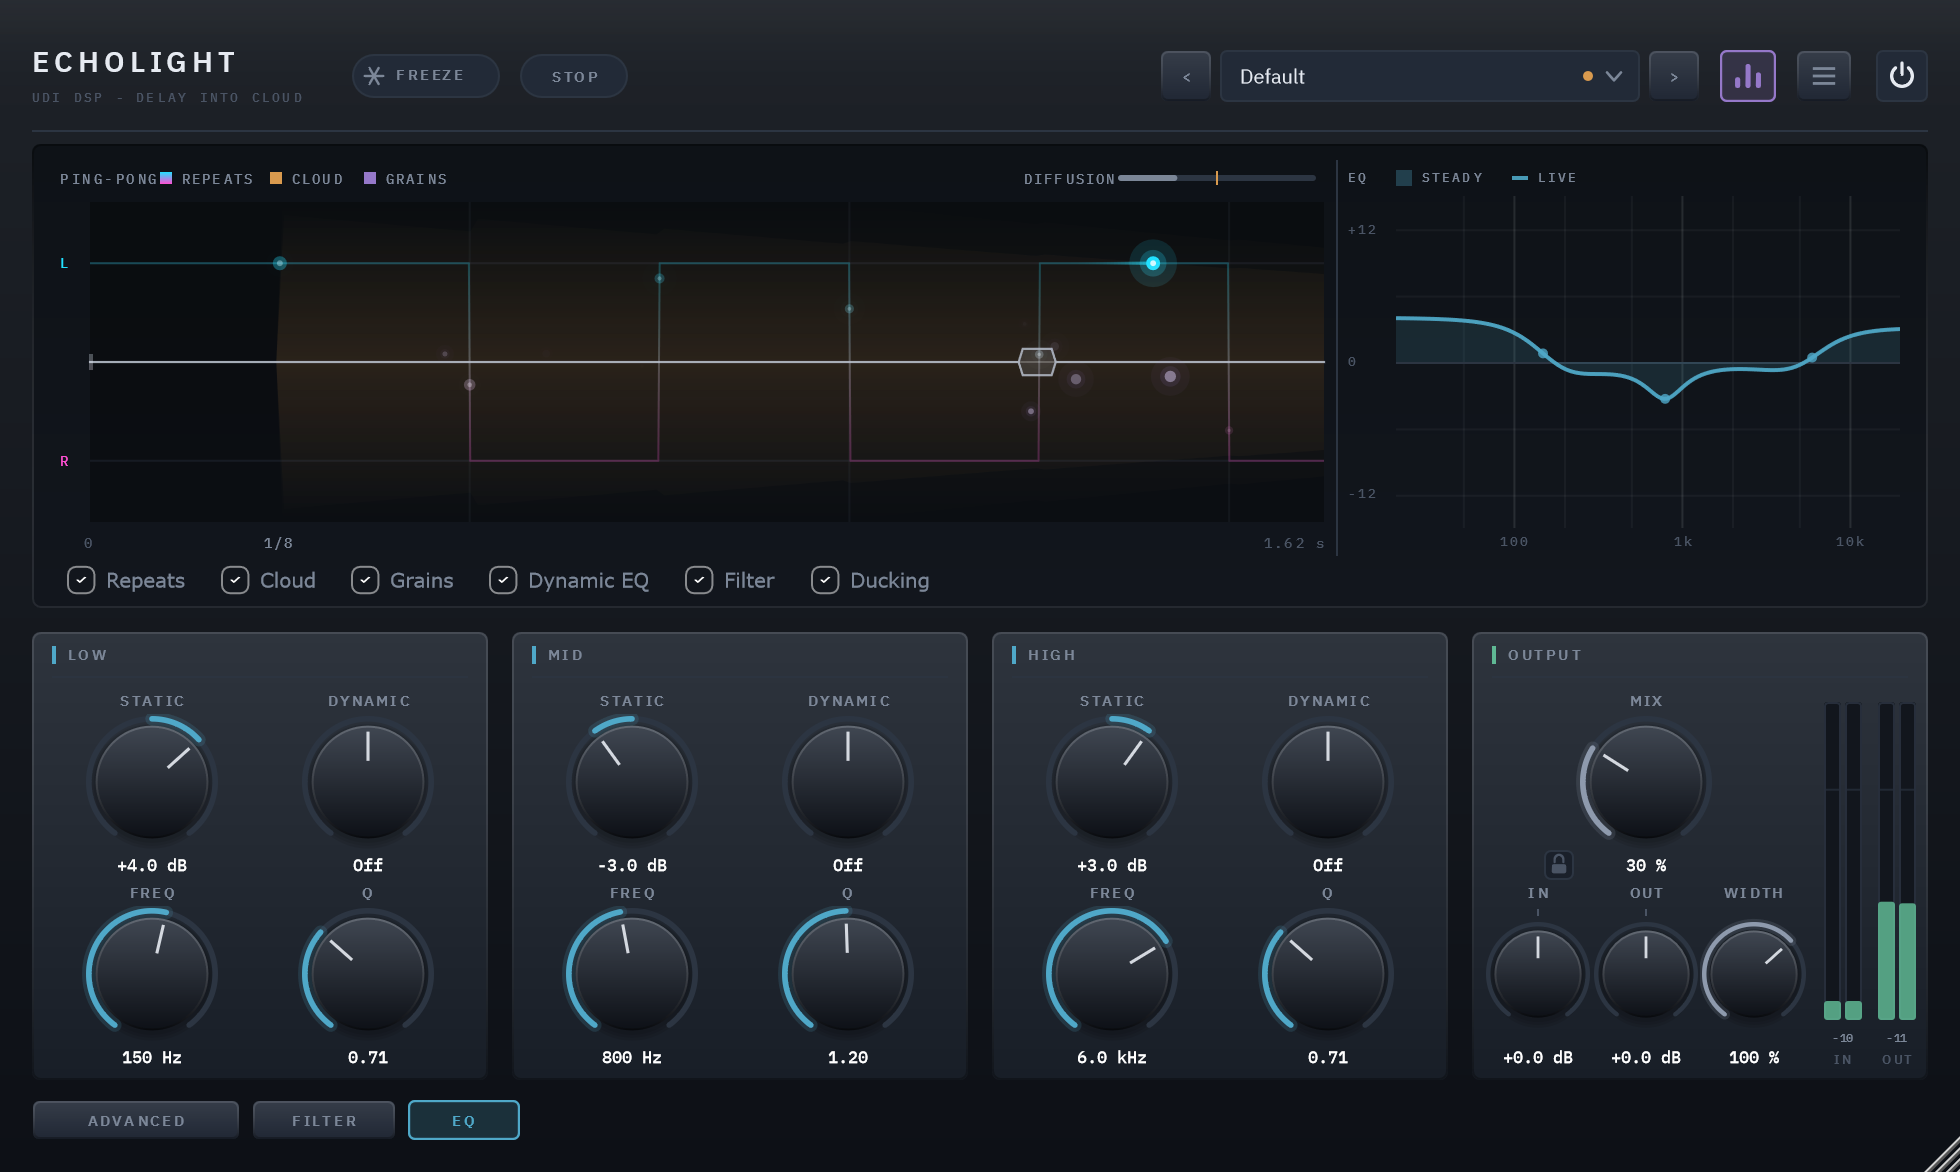Screen dimensions: 1960x1172
Task: Go to previous preset with left arrow
Action: (1186, 76)
